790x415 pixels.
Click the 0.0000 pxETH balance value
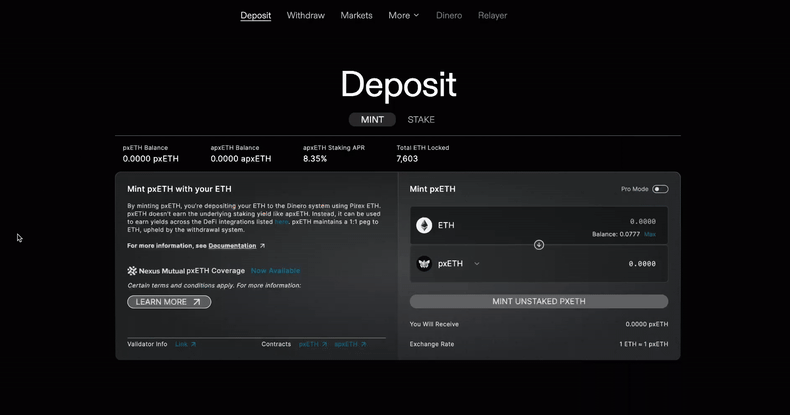[151, 159]
